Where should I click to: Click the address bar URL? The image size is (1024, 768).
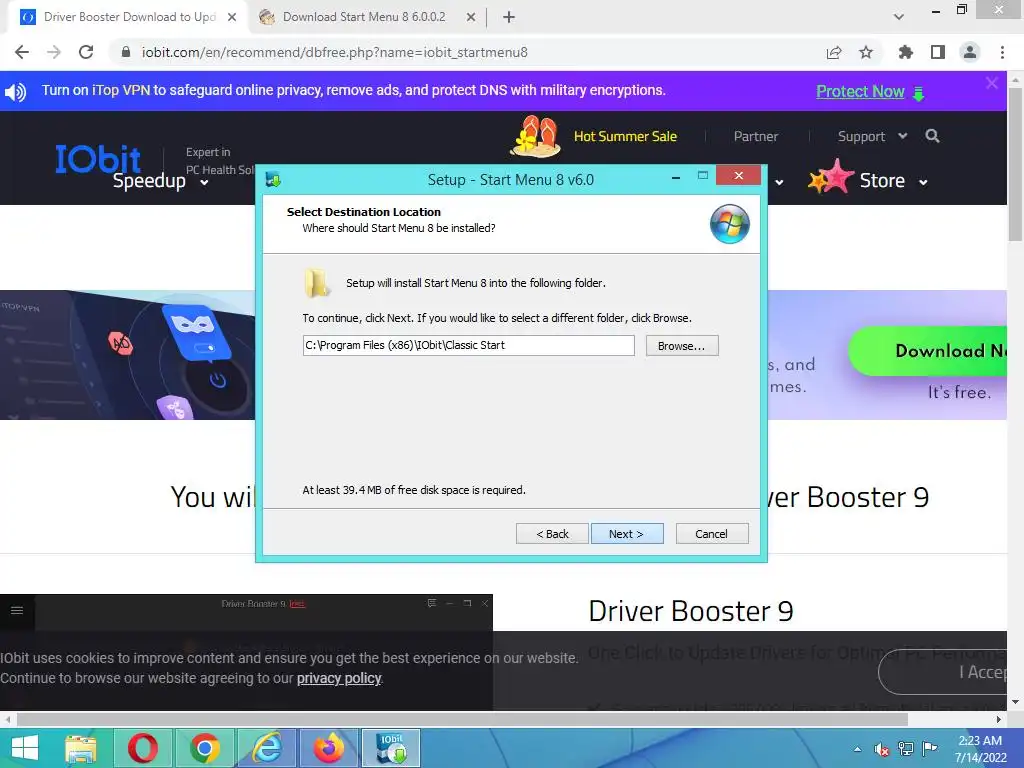click(x=334, y=52)
